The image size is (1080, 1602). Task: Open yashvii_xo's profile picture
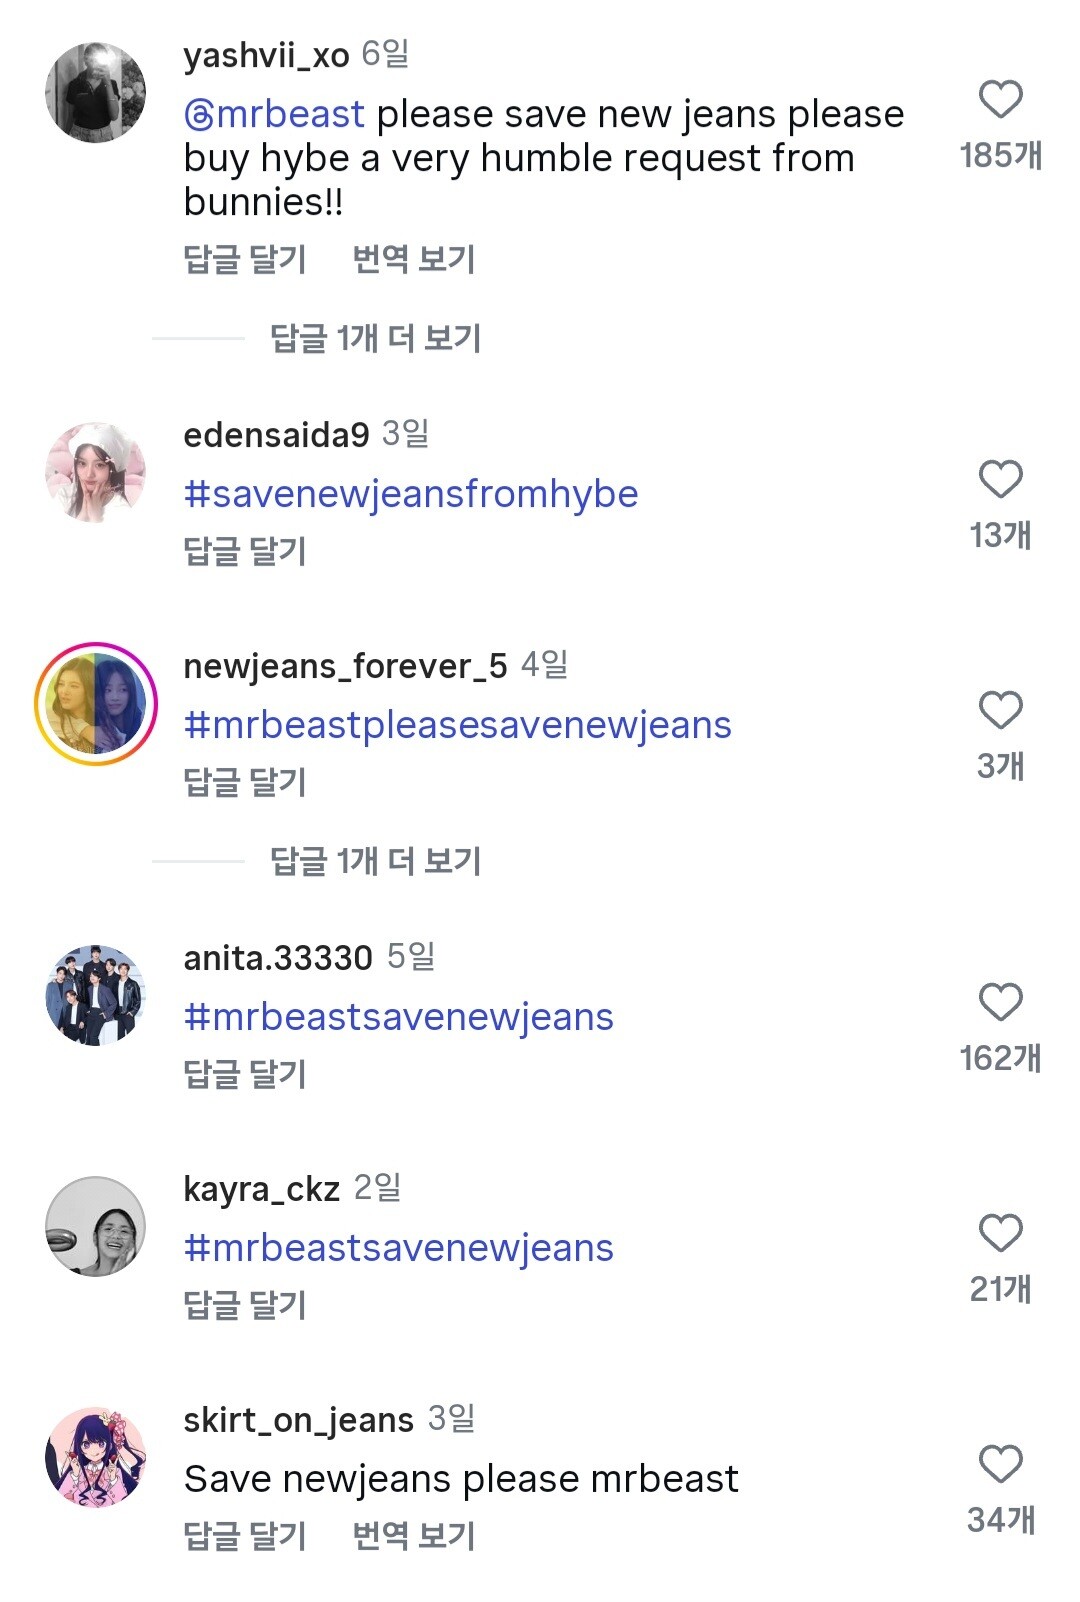click(96, 92)
